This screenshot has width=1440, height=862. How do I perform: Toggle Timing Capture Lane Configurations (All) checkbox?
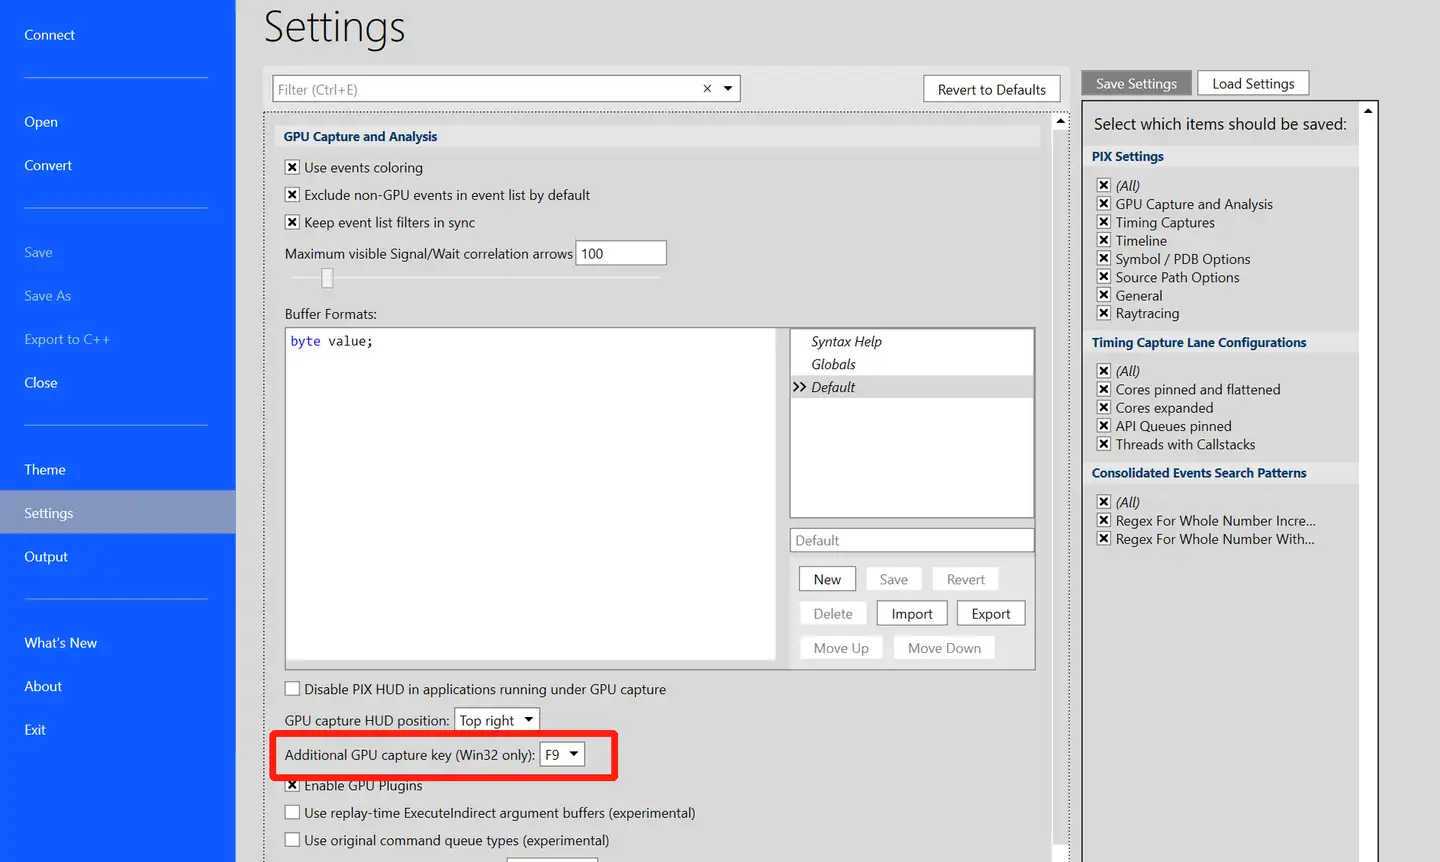(x=1104, y=371)
